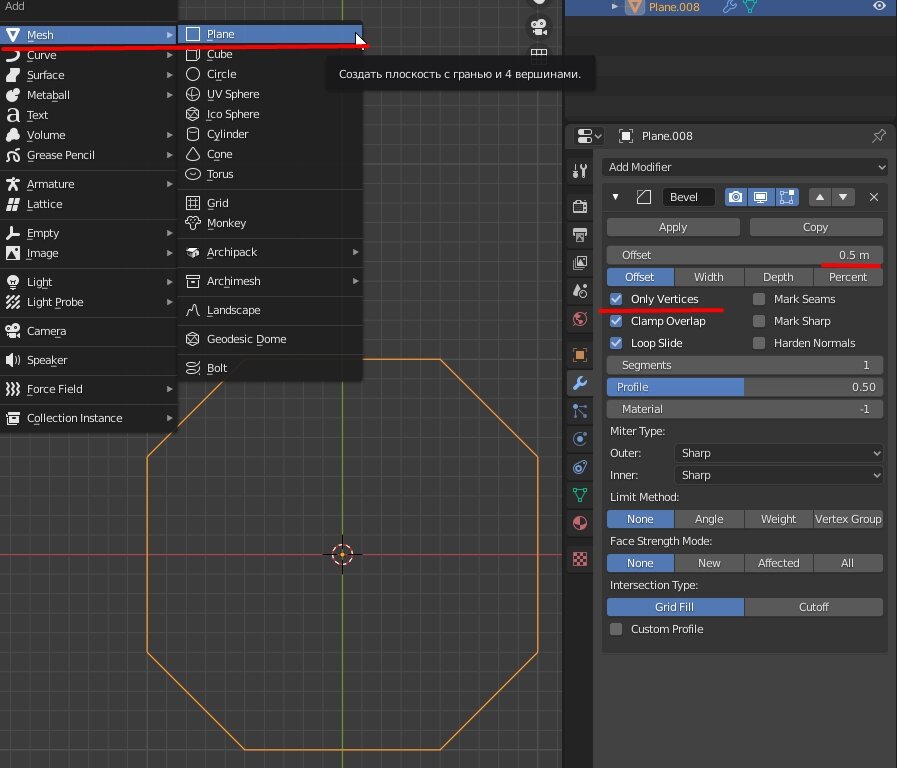Toggle Bevel modifier render camera icon
Viewport: 897px width, 768px height.
point(736,197)
